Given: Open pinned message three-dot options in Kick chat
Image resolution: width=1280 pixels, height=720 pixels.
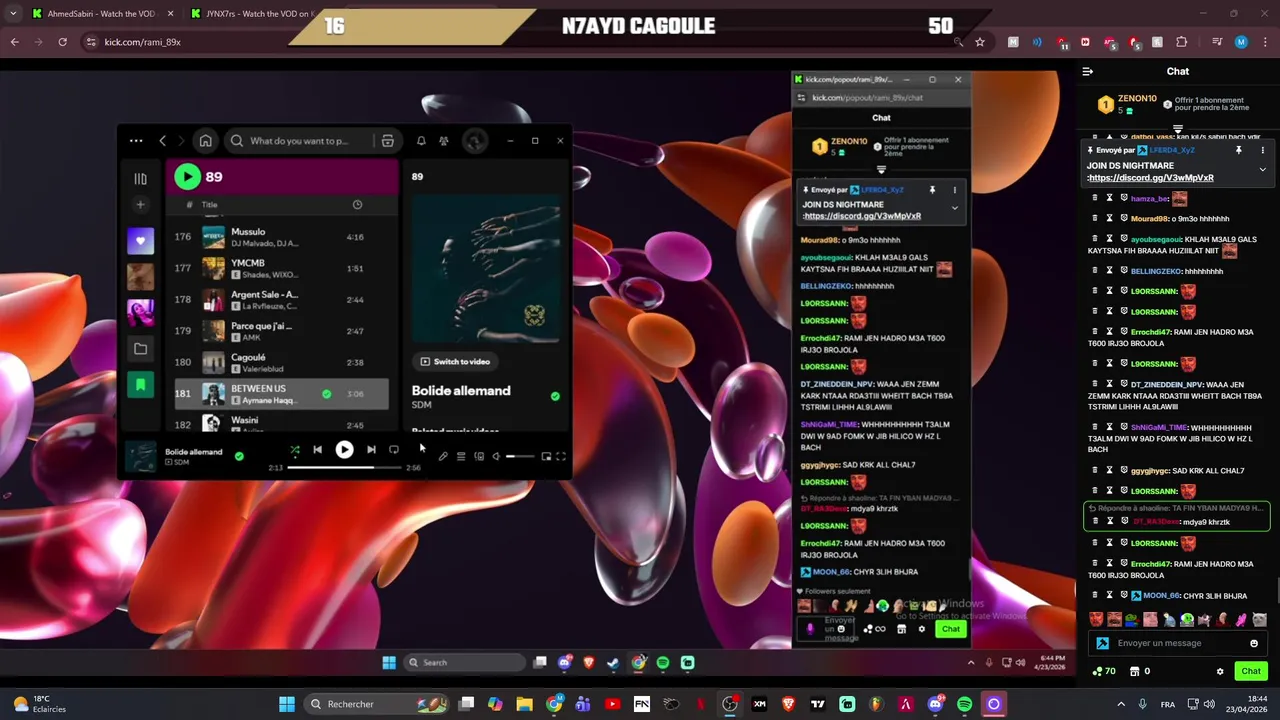Looking at the screenshot, I should [1262, 150].
